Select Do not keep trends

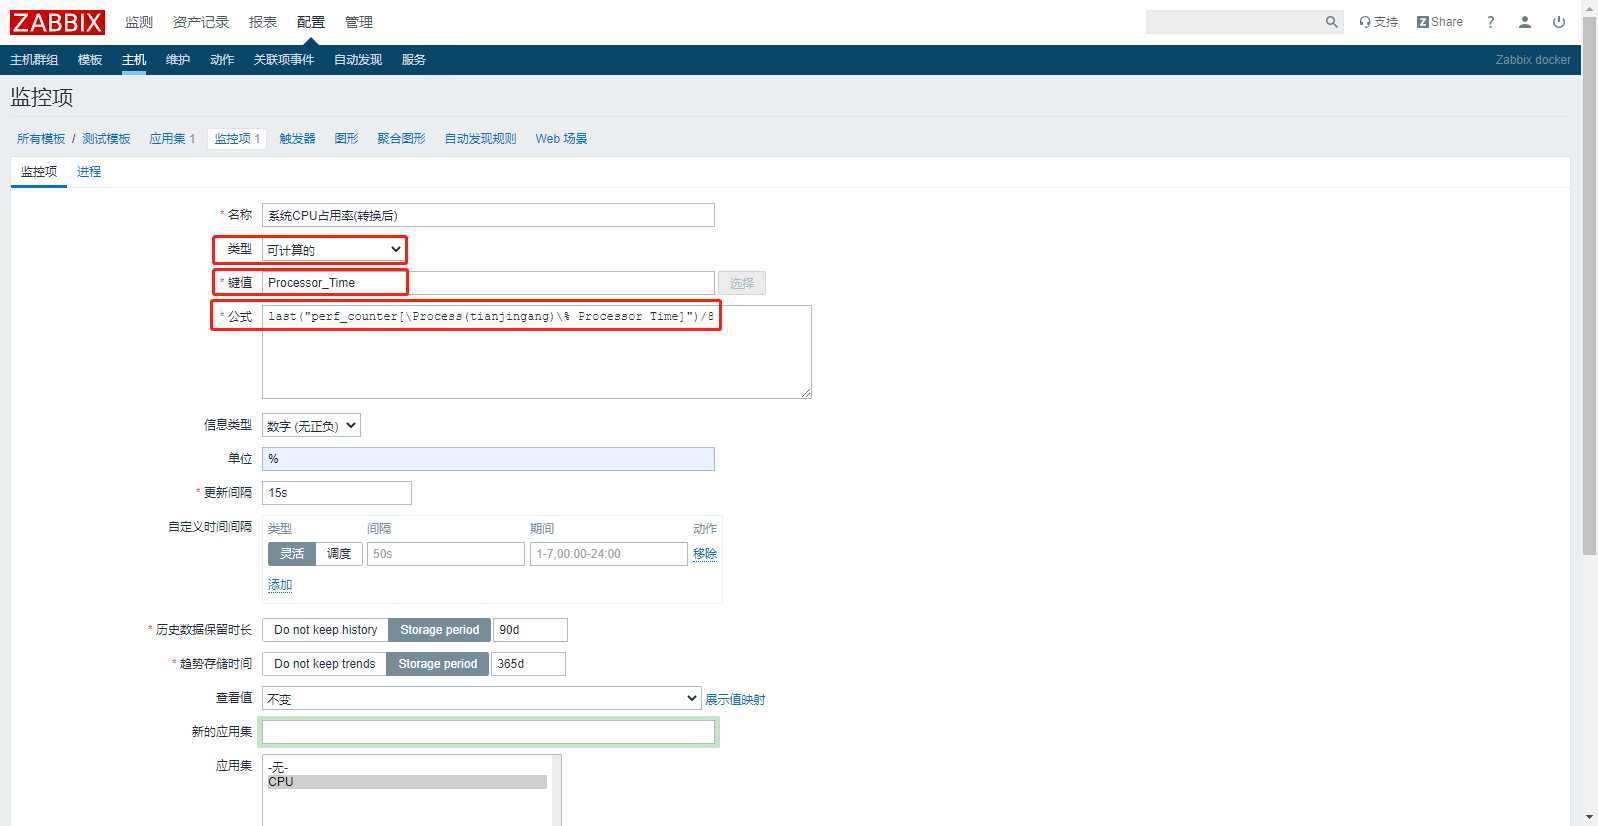pyautogui.click(x=324, y=664)
